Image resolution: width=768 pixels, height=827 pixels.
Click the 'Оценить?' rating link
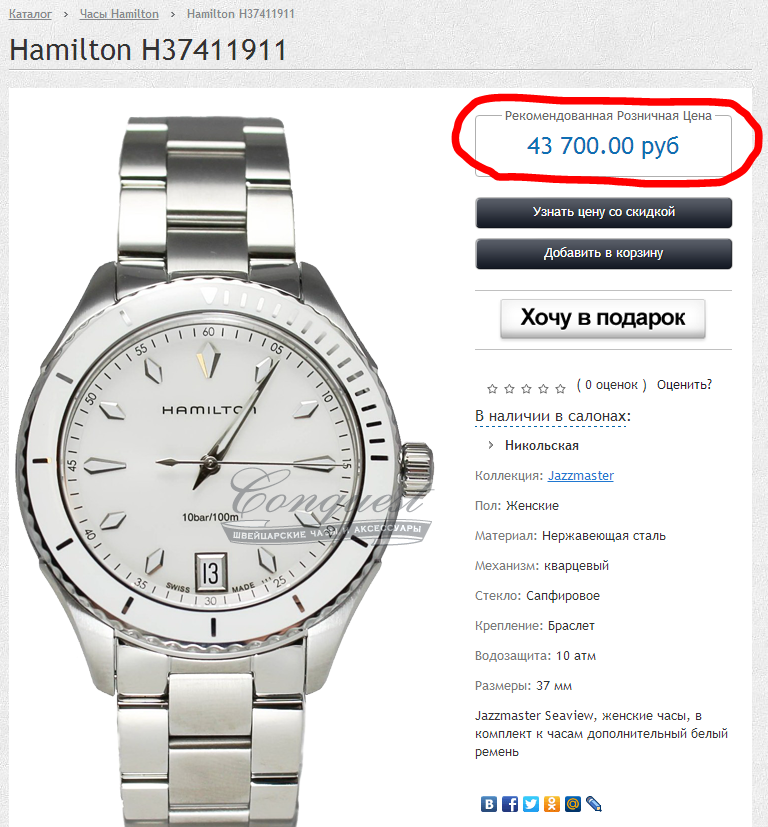(684, 385)
